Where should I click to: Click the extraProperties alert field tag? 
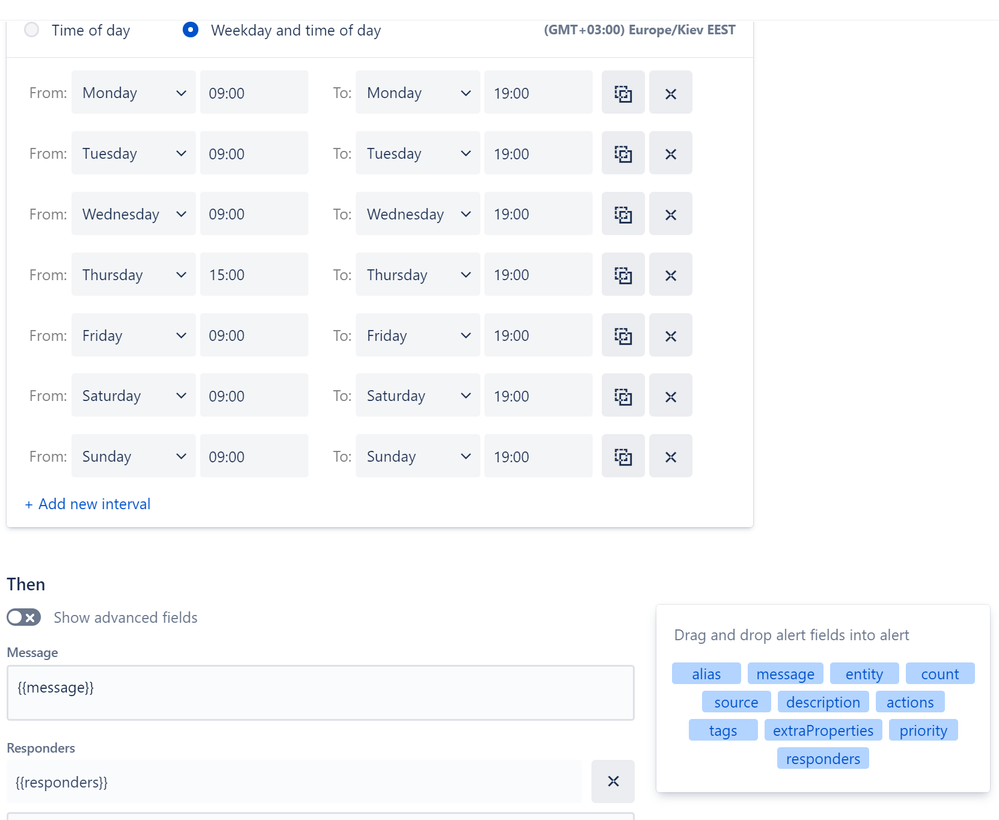(x=823, y=730)
